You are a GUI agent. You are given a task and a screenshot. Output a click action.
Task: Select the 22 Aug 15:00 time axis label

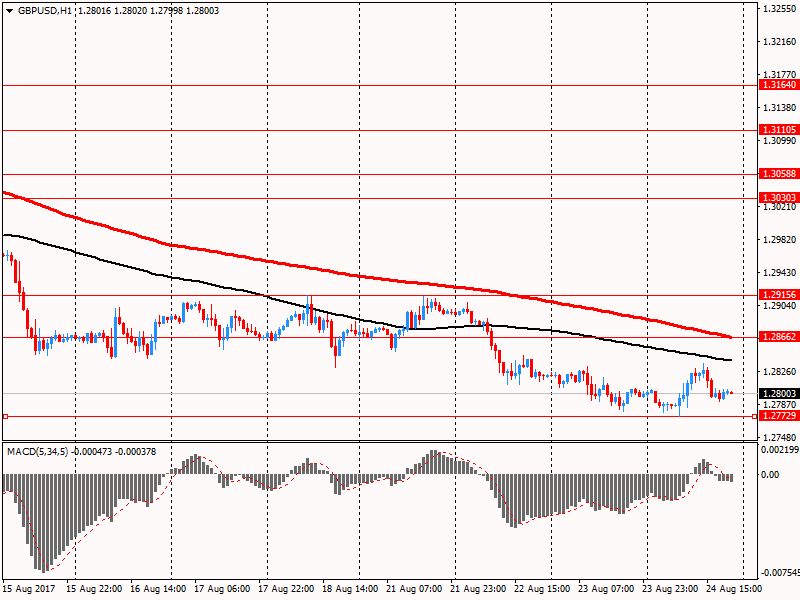point(542,589)
